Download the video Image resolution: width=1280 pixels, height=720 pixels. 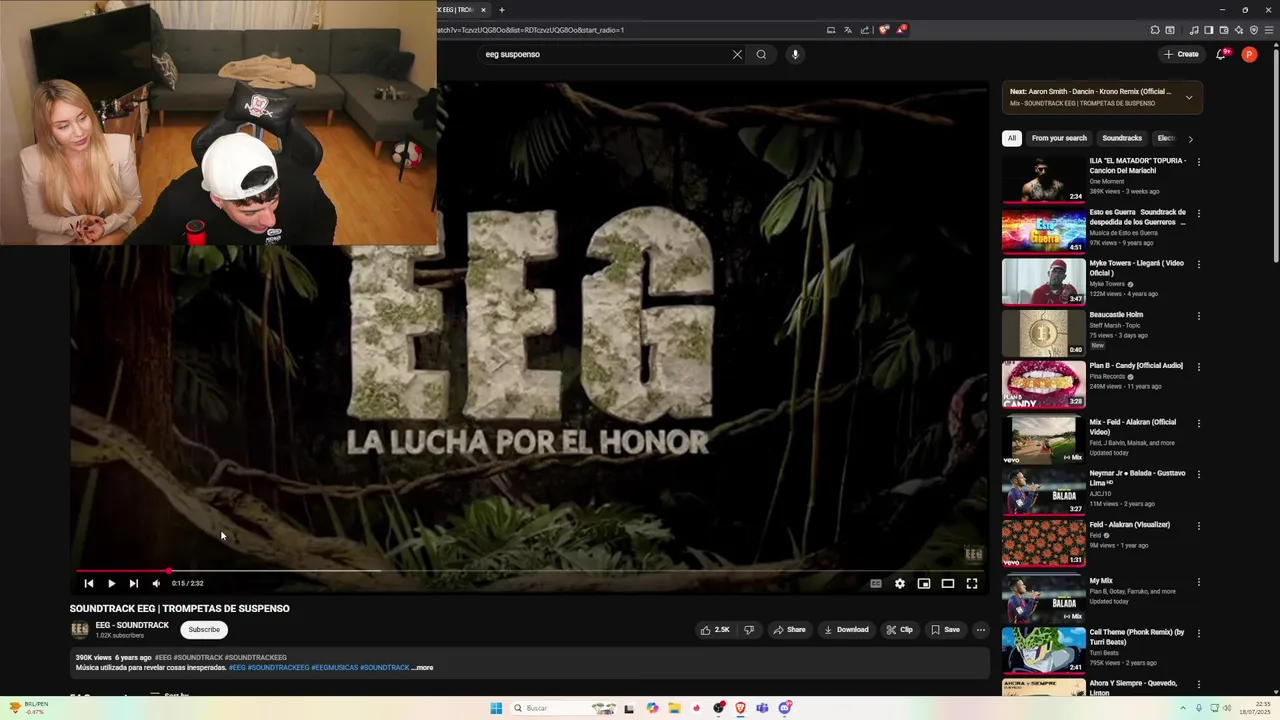tap(846, 630)
